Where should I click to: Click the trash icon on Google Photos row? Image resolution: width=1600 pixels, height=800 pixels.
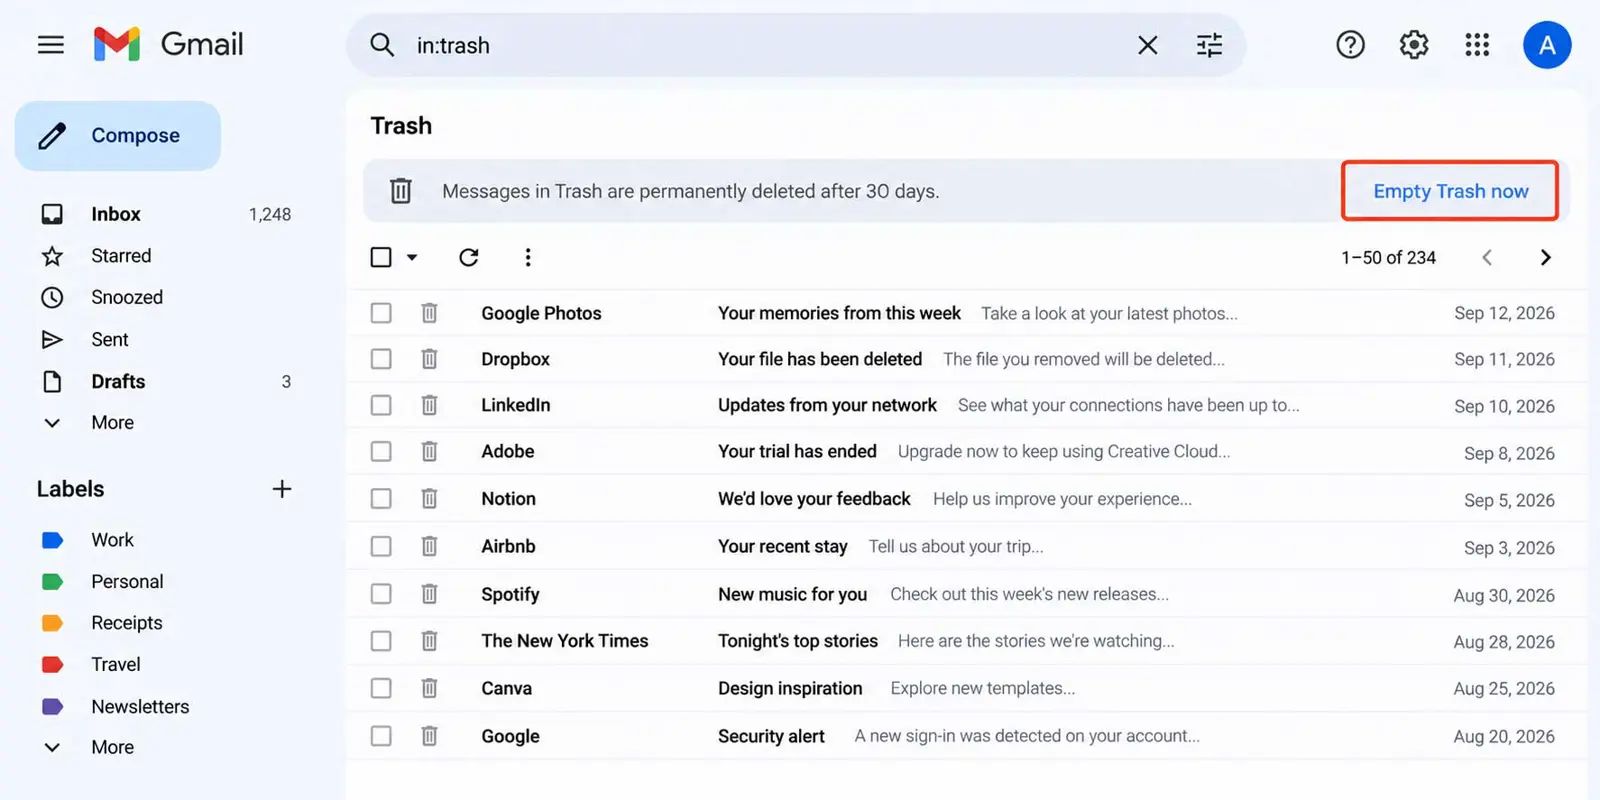[x=429, y=313]
